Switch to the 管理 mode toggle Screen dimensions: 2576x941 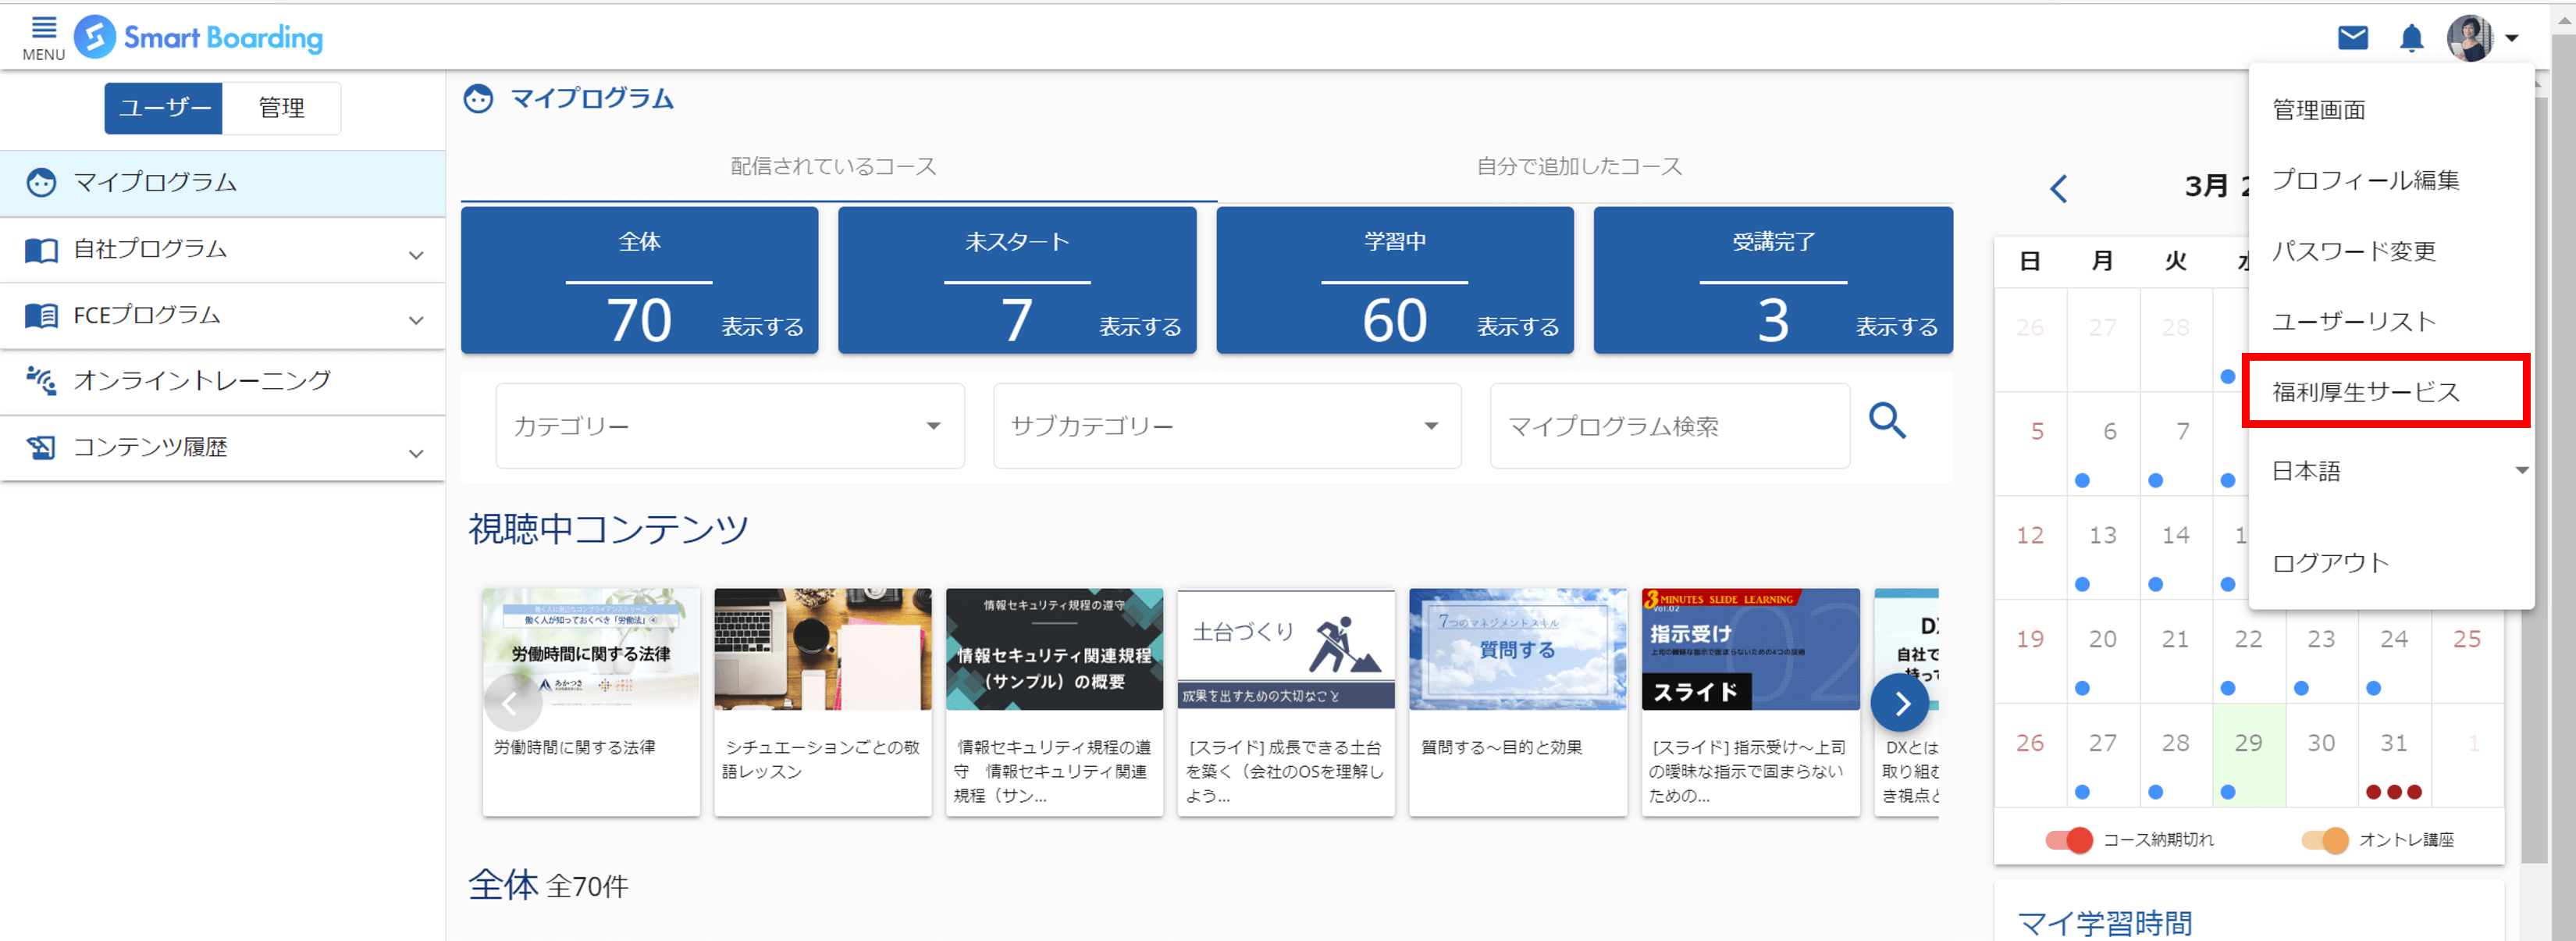point(281,108)
